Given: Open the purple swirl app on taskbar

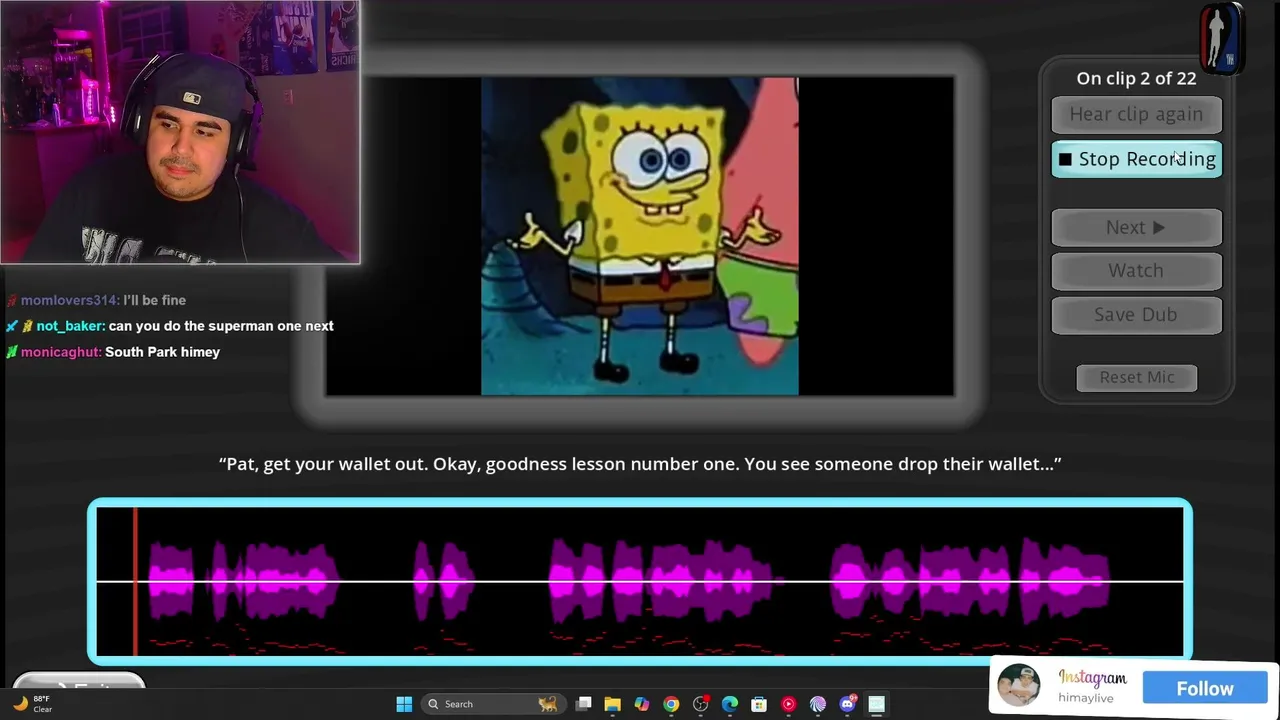Looking at the screenshot, I should tap(818, 704).
